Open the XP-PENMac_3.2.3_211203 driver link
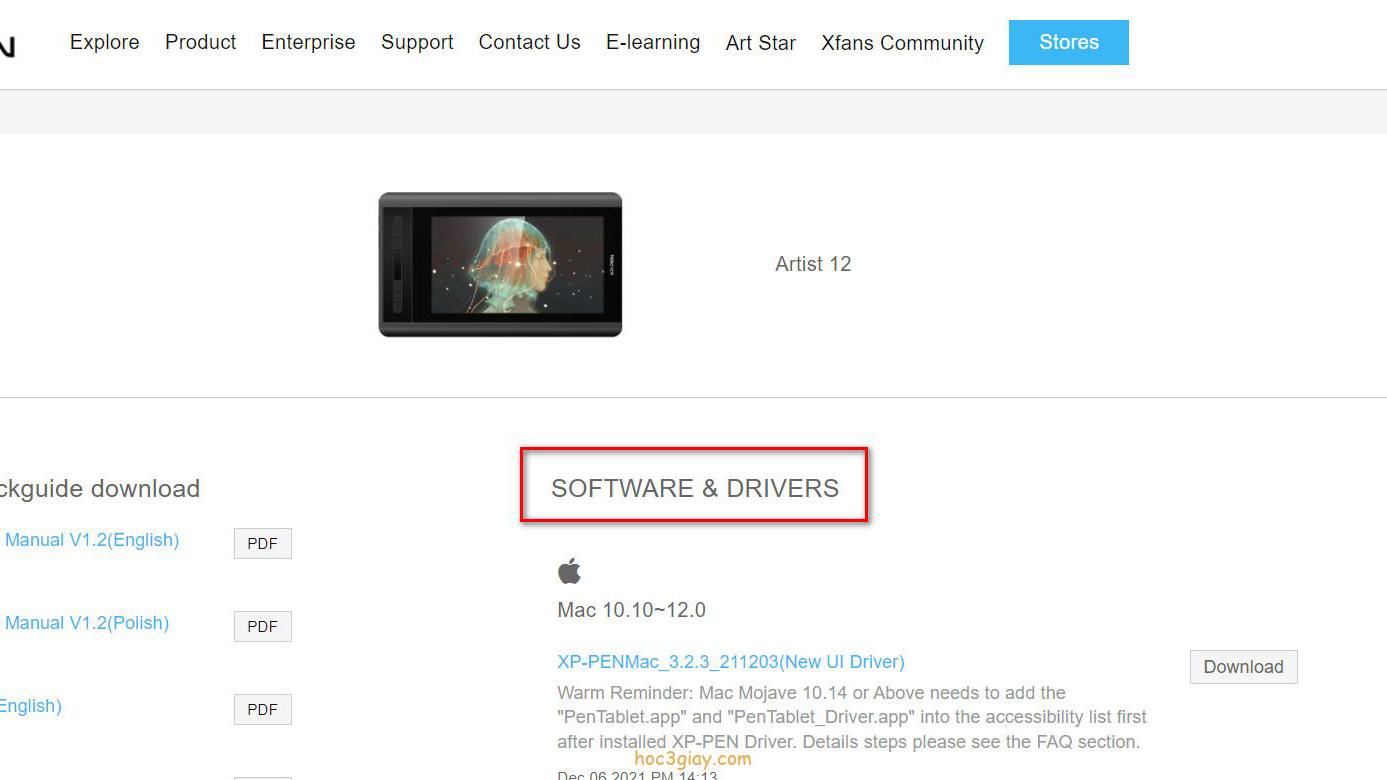 pyautogui.click(x=730, y=662)
